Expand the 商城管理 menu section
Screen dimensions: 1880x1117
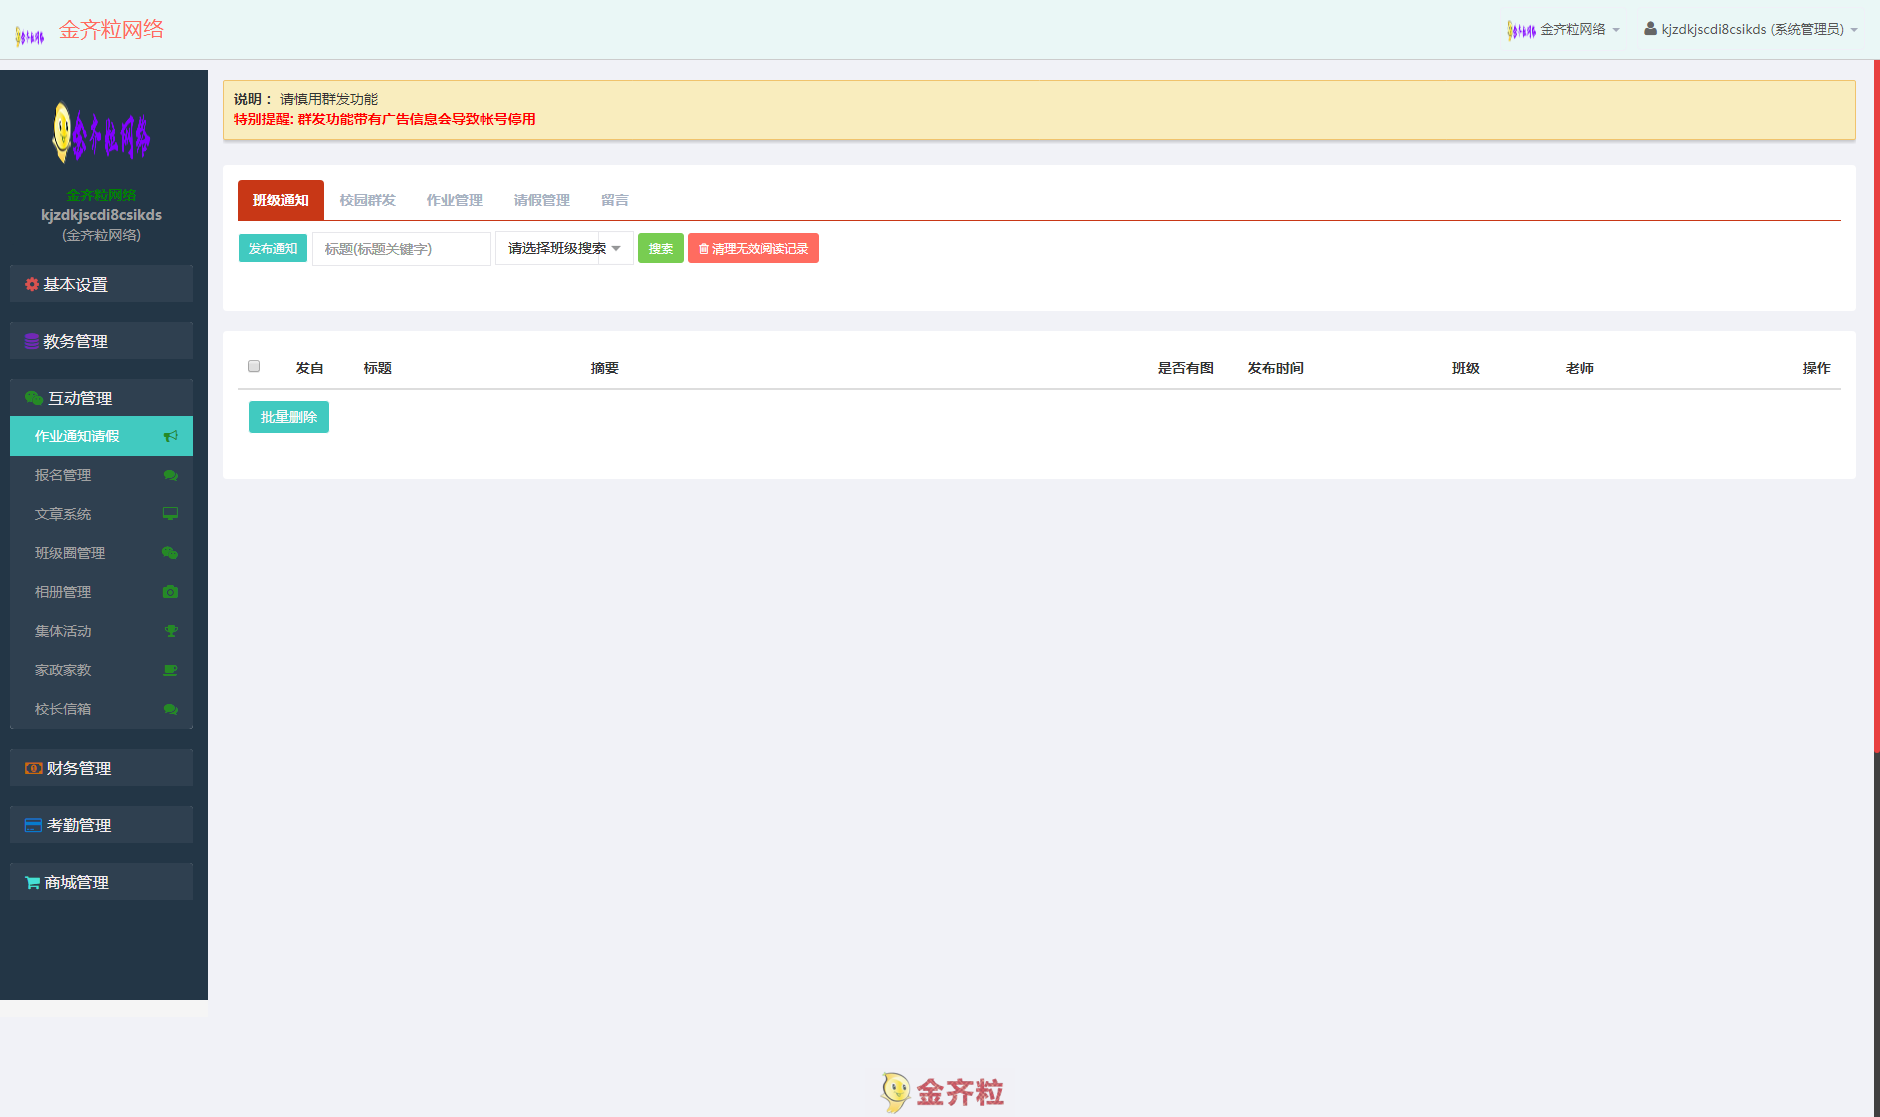tap(101, 882)
